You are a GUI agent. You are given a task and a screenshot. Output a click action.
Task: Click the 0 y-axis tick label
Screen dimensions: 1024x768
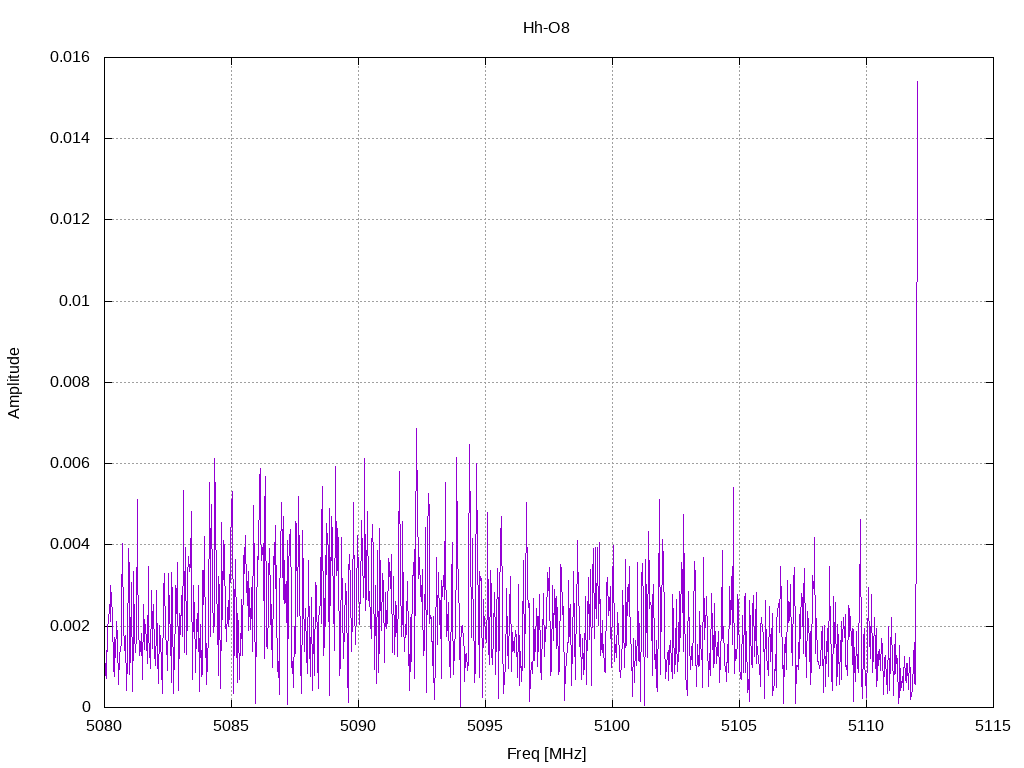[86, 707]
